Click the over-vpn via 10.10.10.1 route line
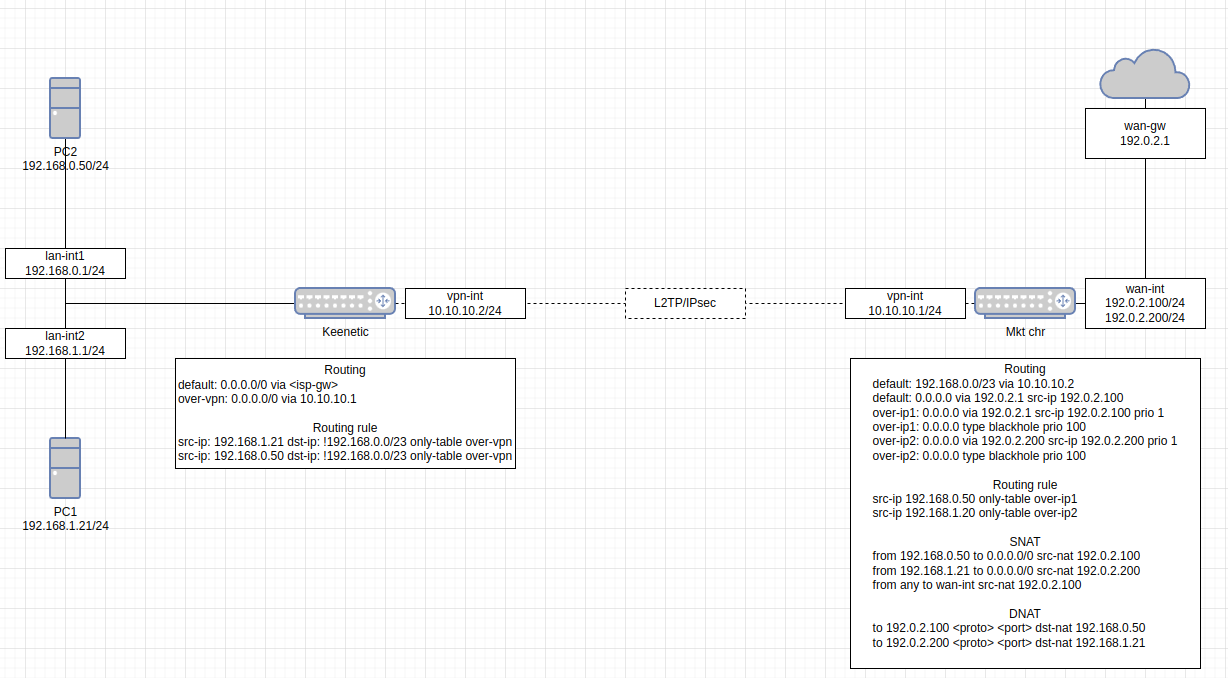 [267, 398]
